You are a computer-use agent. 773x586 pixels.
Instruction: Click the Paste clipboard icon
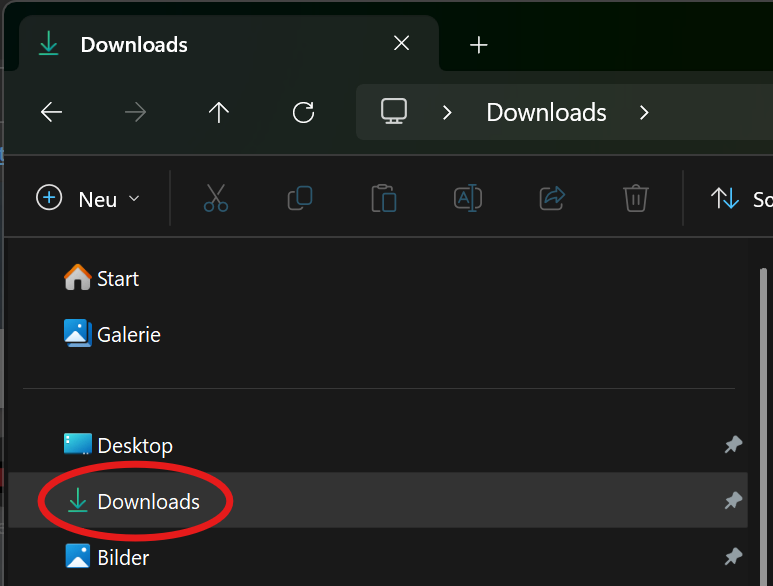[x=384, y=198]
